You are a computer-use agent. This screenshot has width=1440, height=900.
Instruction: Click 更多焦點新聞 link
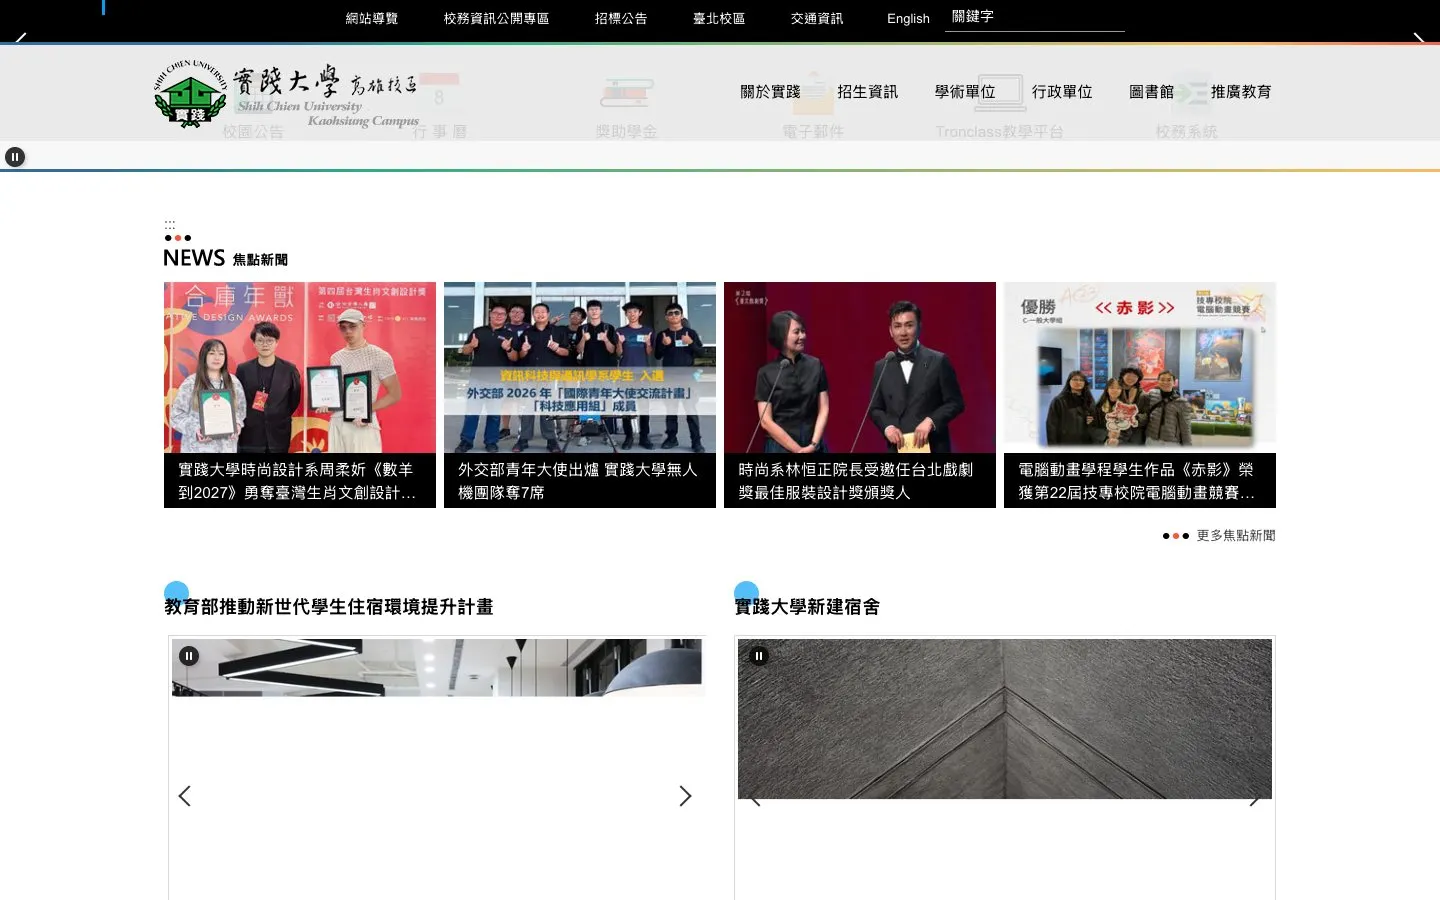click(1236, 536)
